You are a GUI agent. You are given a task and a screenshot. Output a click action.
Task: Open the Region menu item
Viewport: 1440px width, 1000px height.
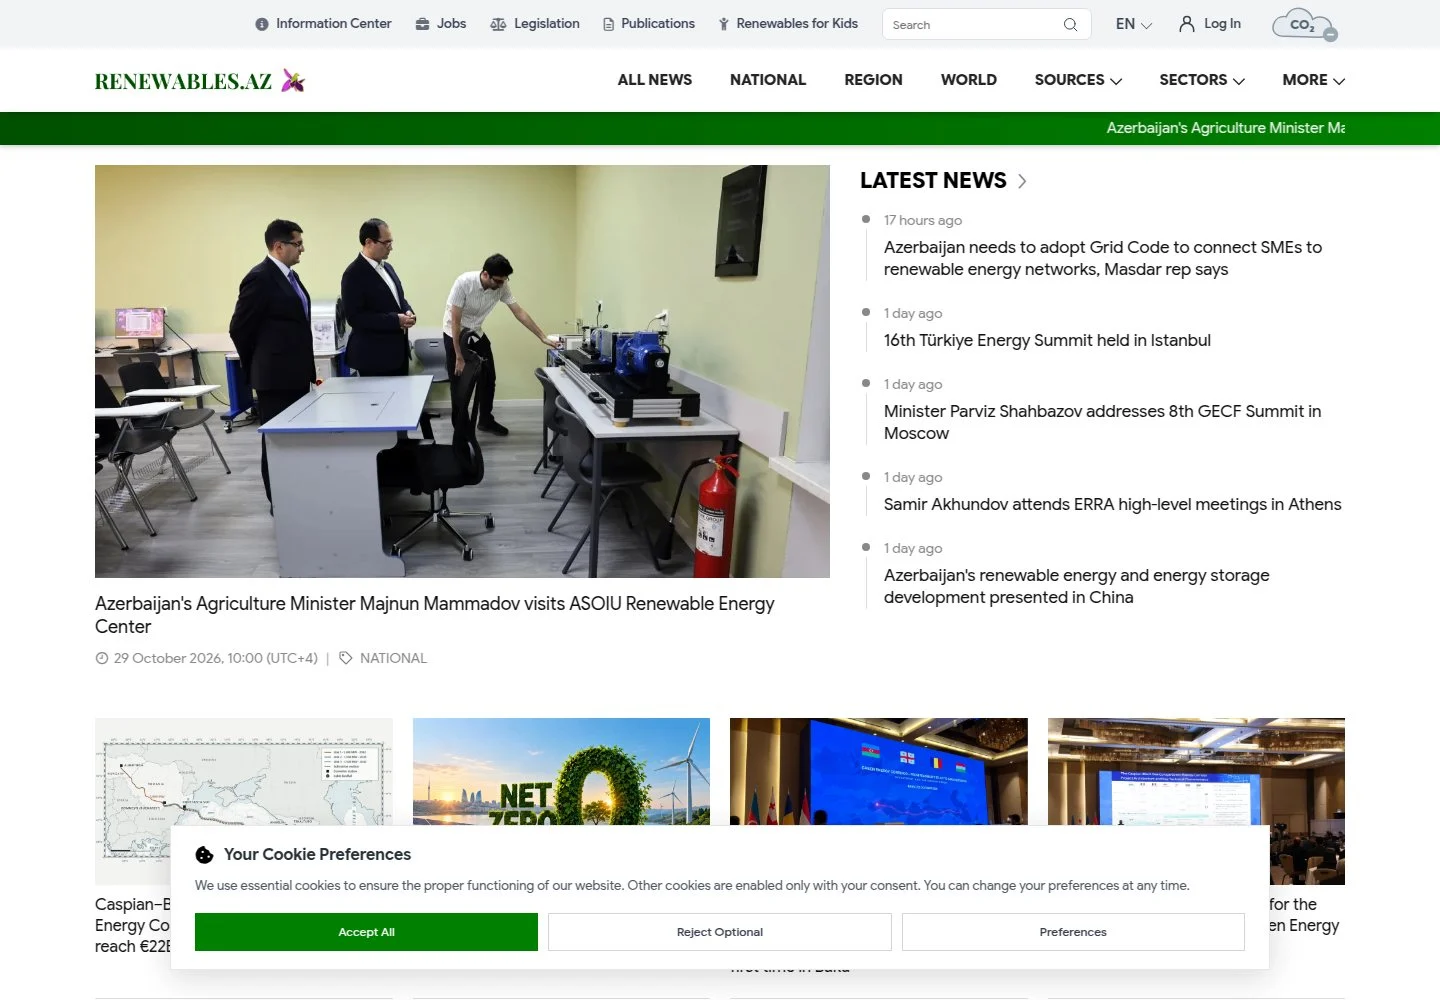click(x=873, y=80)
